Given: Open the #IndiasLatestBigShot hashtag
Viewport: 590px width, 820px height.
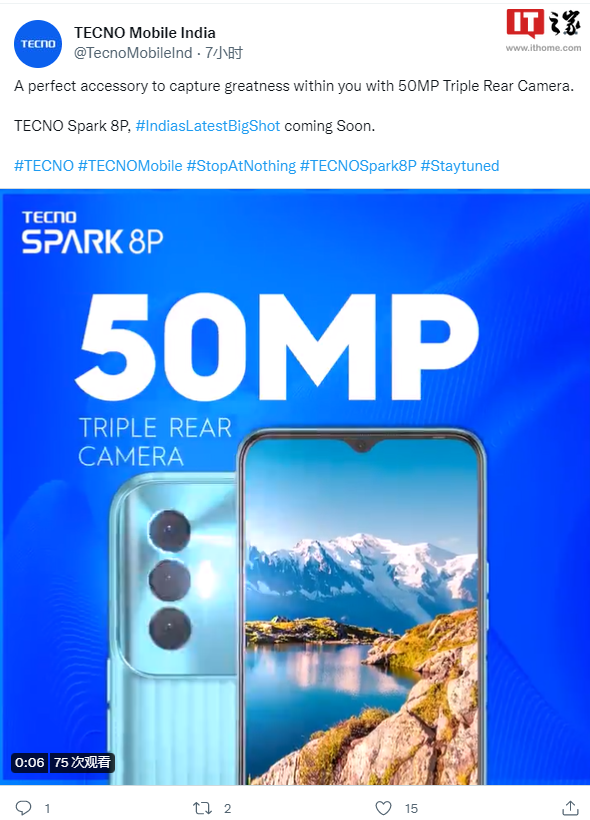Looking at the screenshot, I should tap(208, 126).
